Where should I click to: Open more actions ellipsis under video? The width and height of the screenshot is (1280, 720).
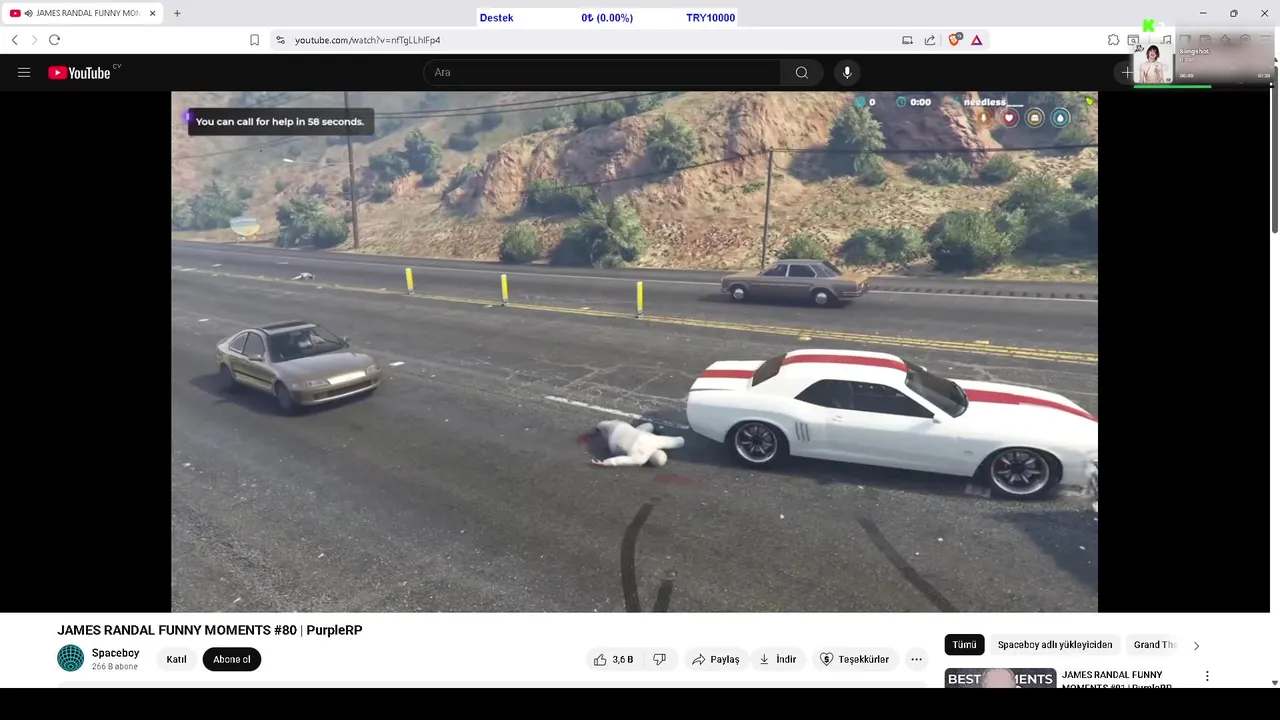(x=916, y=659)
